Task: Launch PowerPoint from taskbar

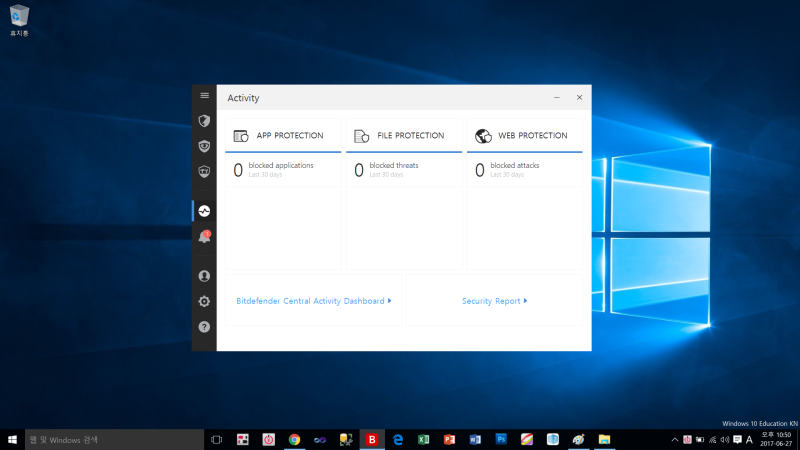Action: point(449,439)
